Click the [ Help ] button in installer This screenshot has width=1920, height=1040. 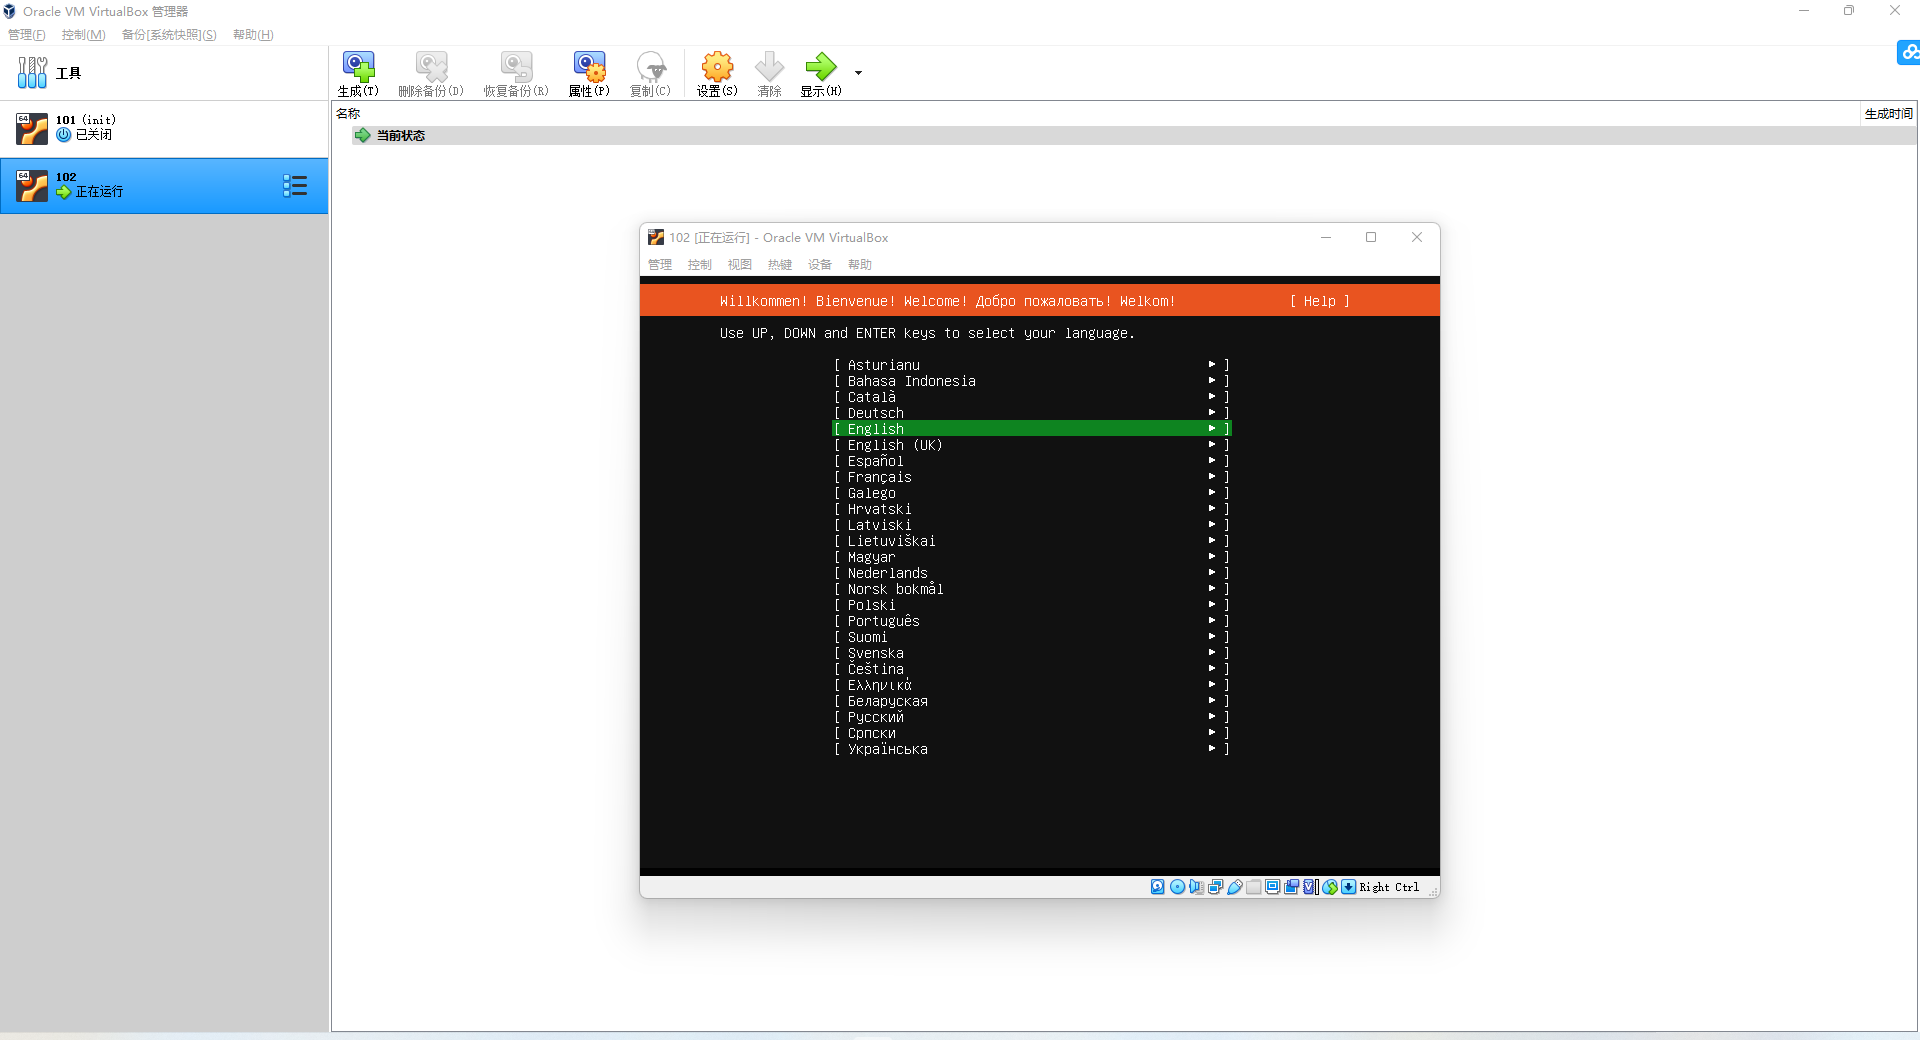point(1320,301)
